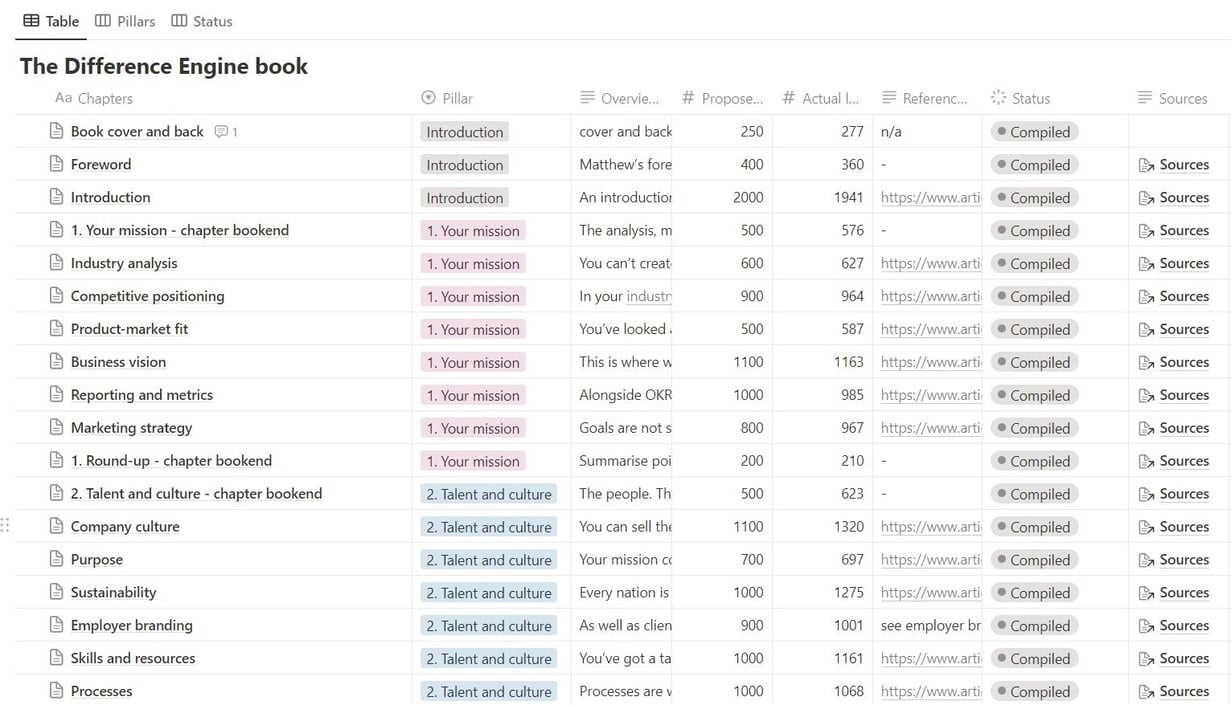The width and height of the screenshot is (1231, 705).
Task: Open the reference URL in Introduction row
Action: click(x=930, y=198)
